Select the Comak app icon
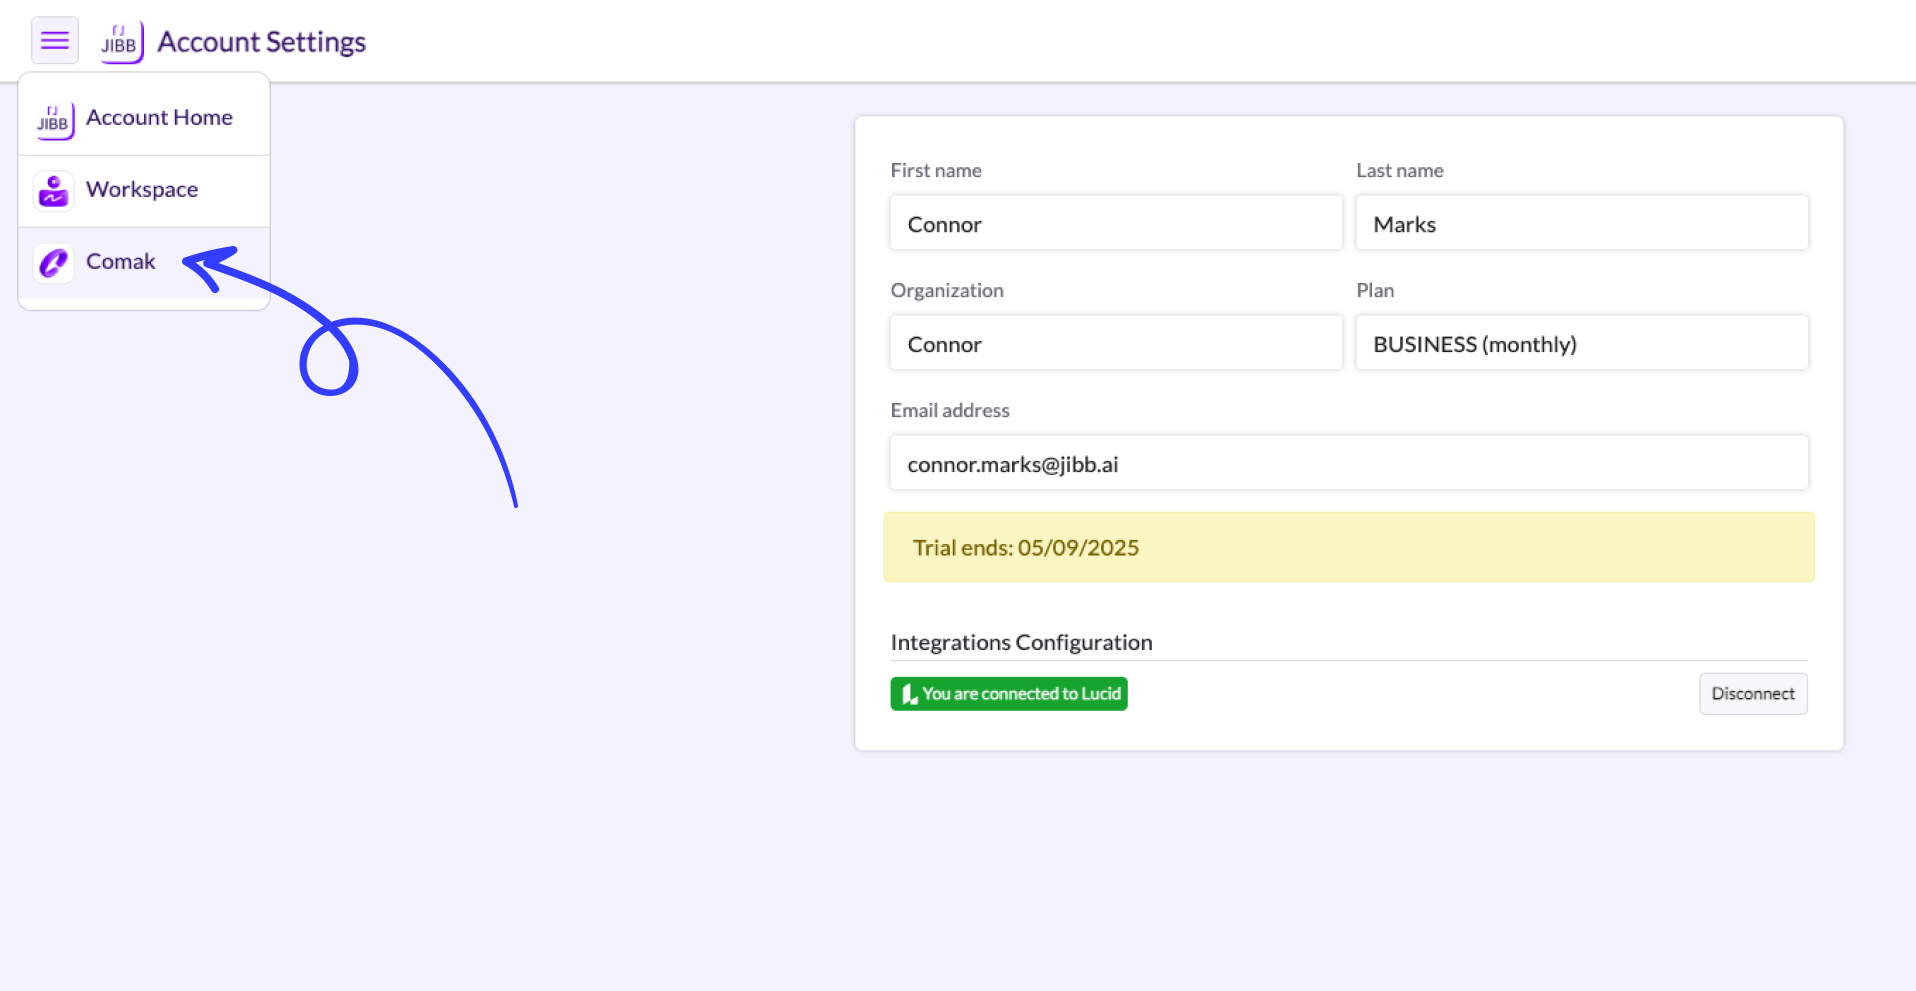 pos(53,262)
